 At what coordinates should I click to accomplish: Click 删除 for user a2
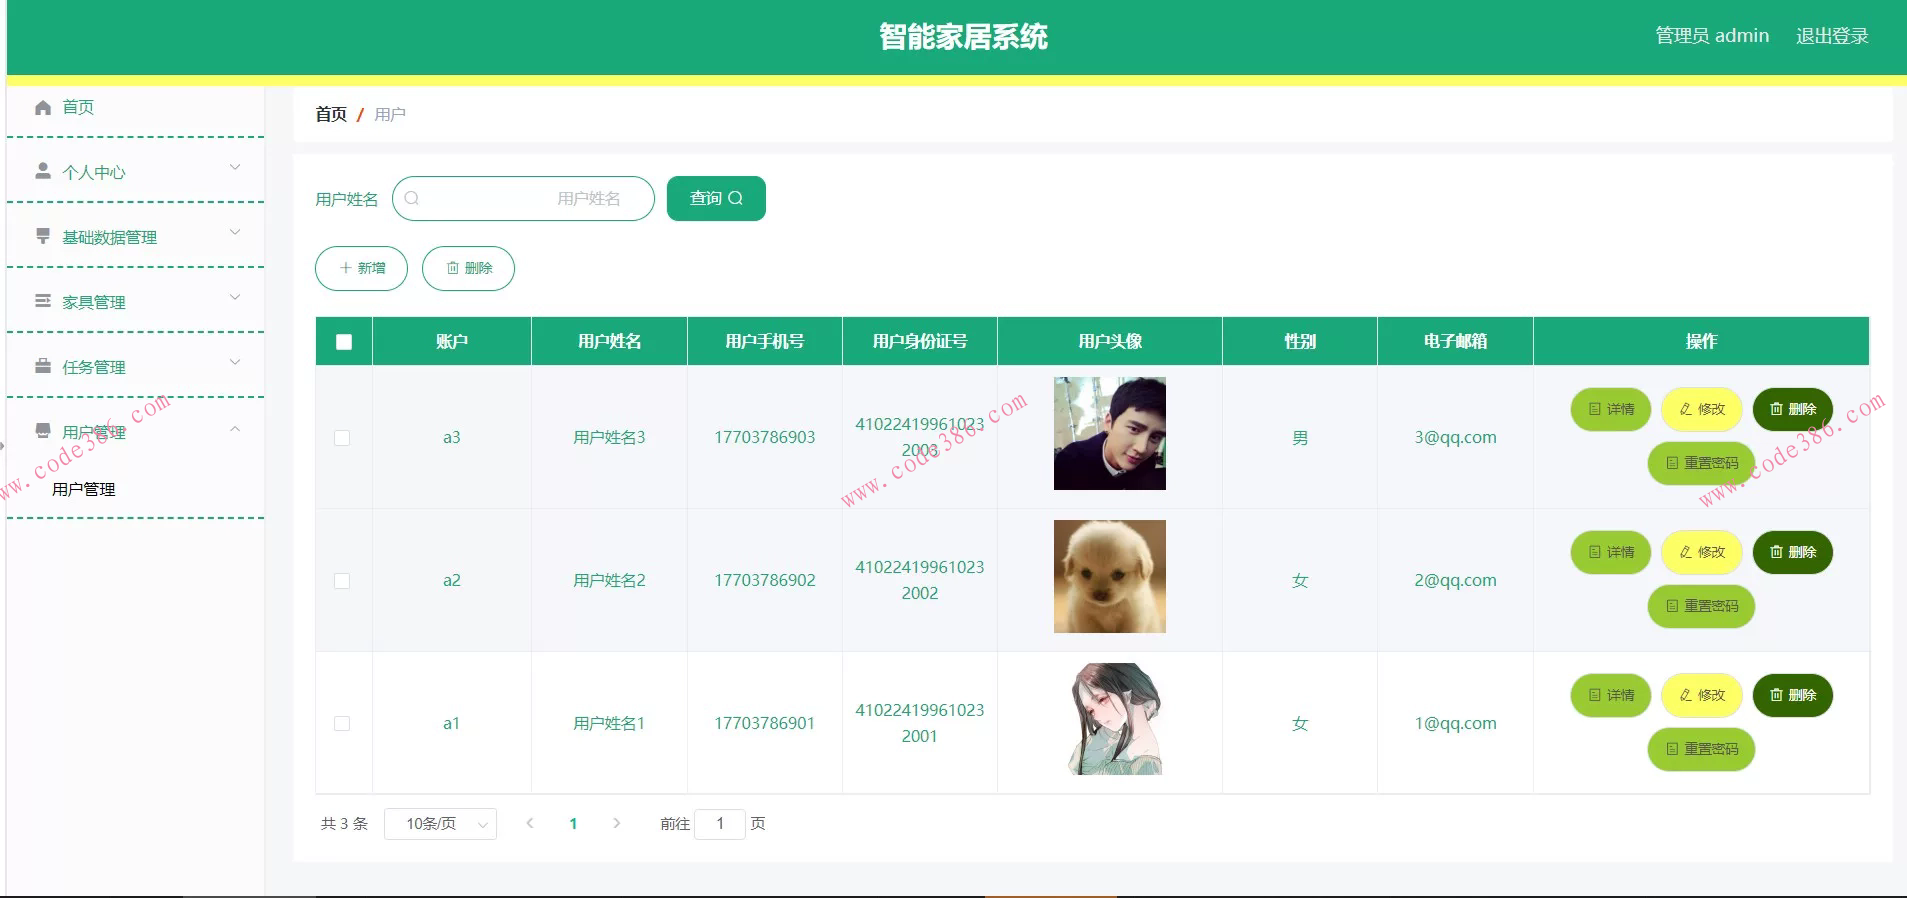pyautogui.click(x=1793, y=552)
